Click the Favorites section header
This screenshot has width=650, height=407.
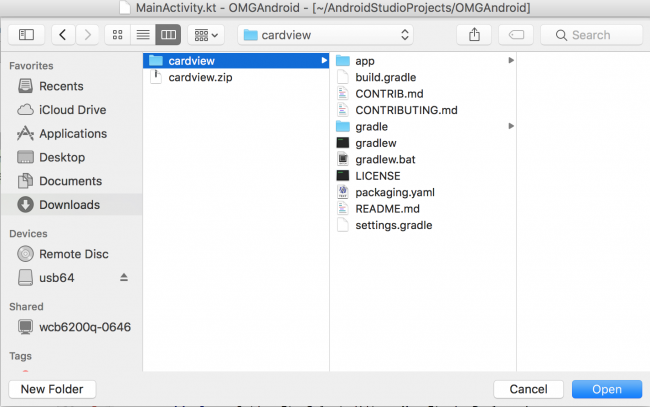32,65
